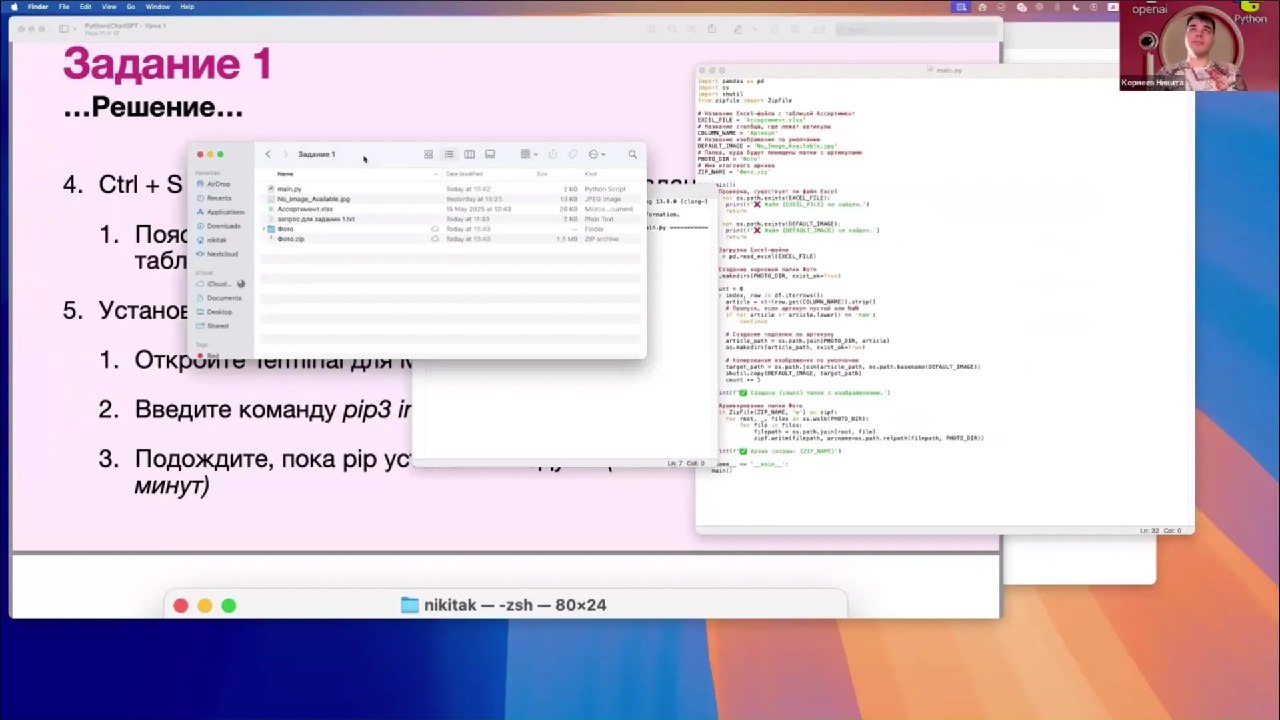Select the Фото folder row
1280x720 pixels.
pyautogui.click(x=450, y=229)
